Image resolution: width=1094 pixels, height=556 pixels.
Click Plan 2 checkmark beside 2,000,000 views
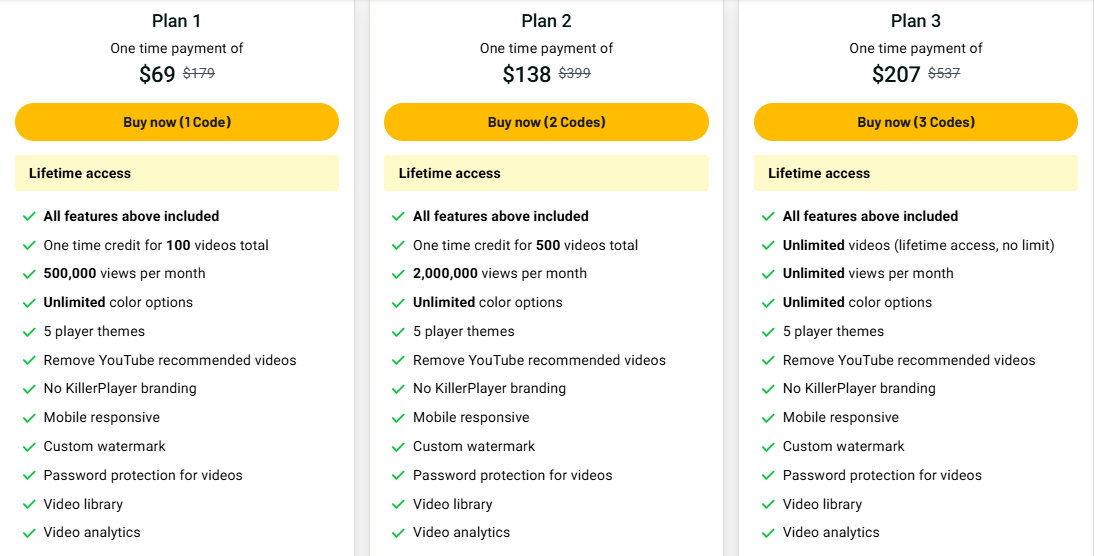[x=399, y=274]
